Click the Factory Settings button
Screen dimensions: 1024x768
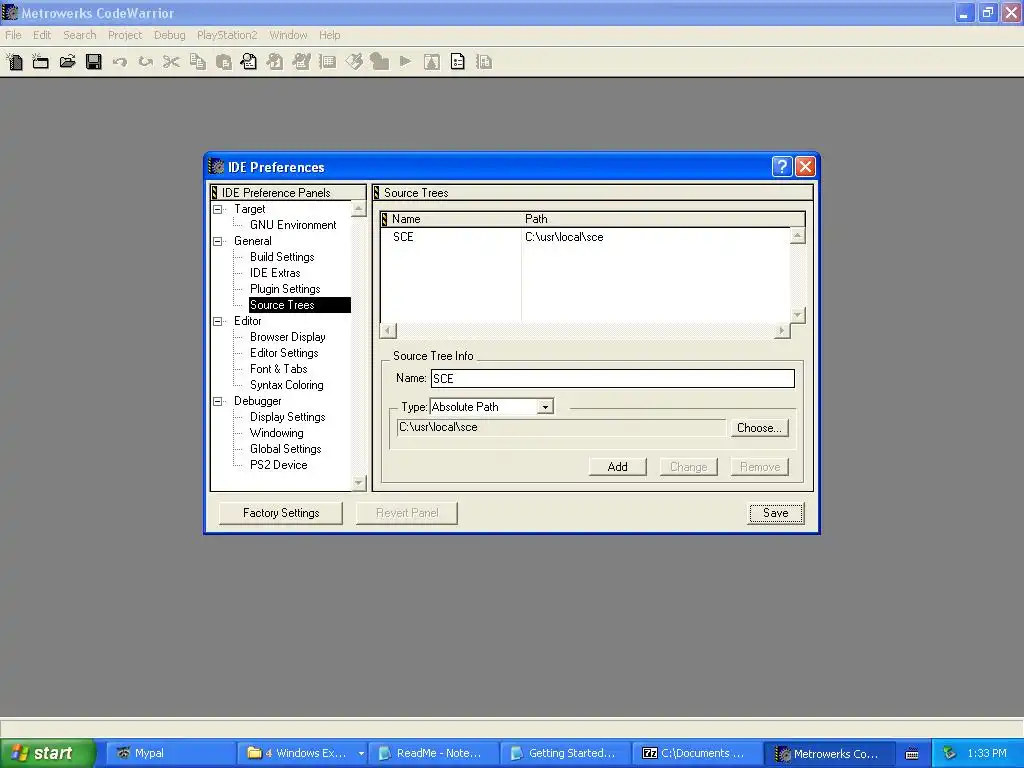tap(281, 513)
